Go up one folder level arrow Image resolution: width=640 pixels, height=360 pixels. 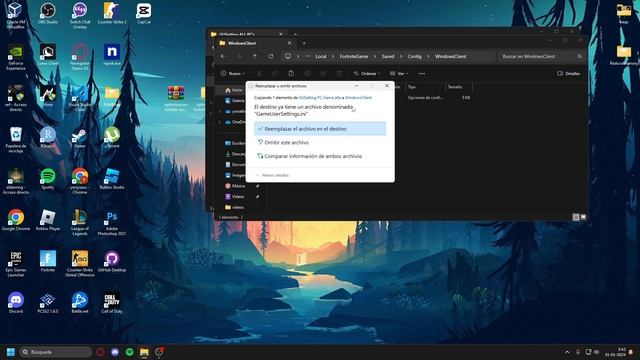coord(255,56)
